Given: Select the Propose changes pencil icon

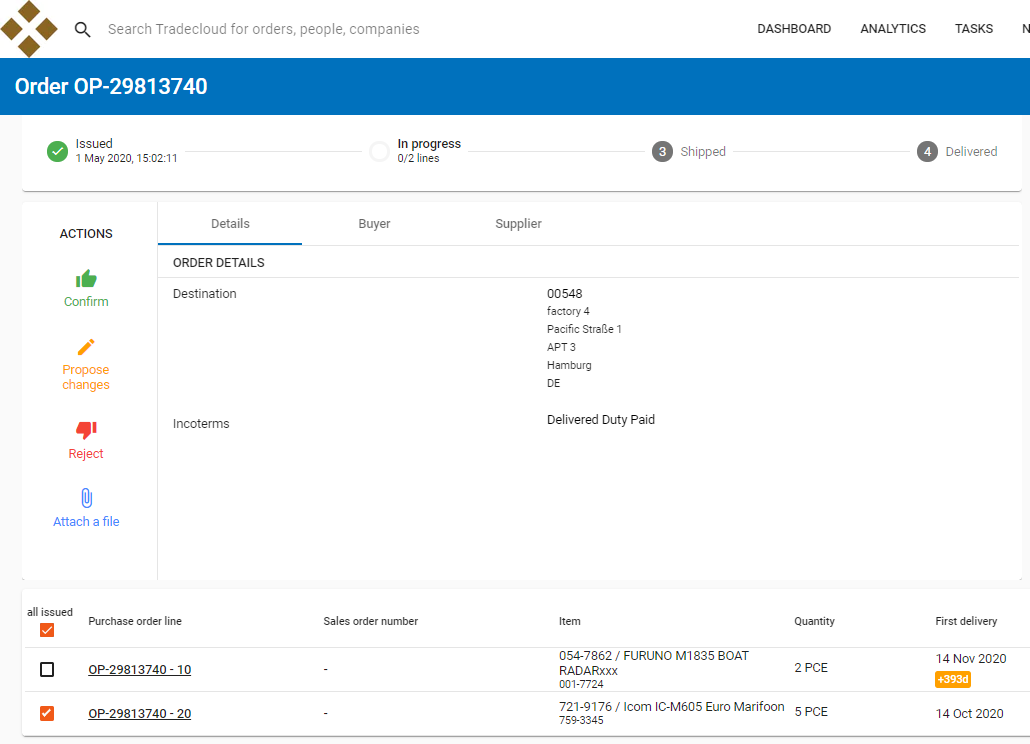Looking at the screenshot, I should [x=86, y=347].
